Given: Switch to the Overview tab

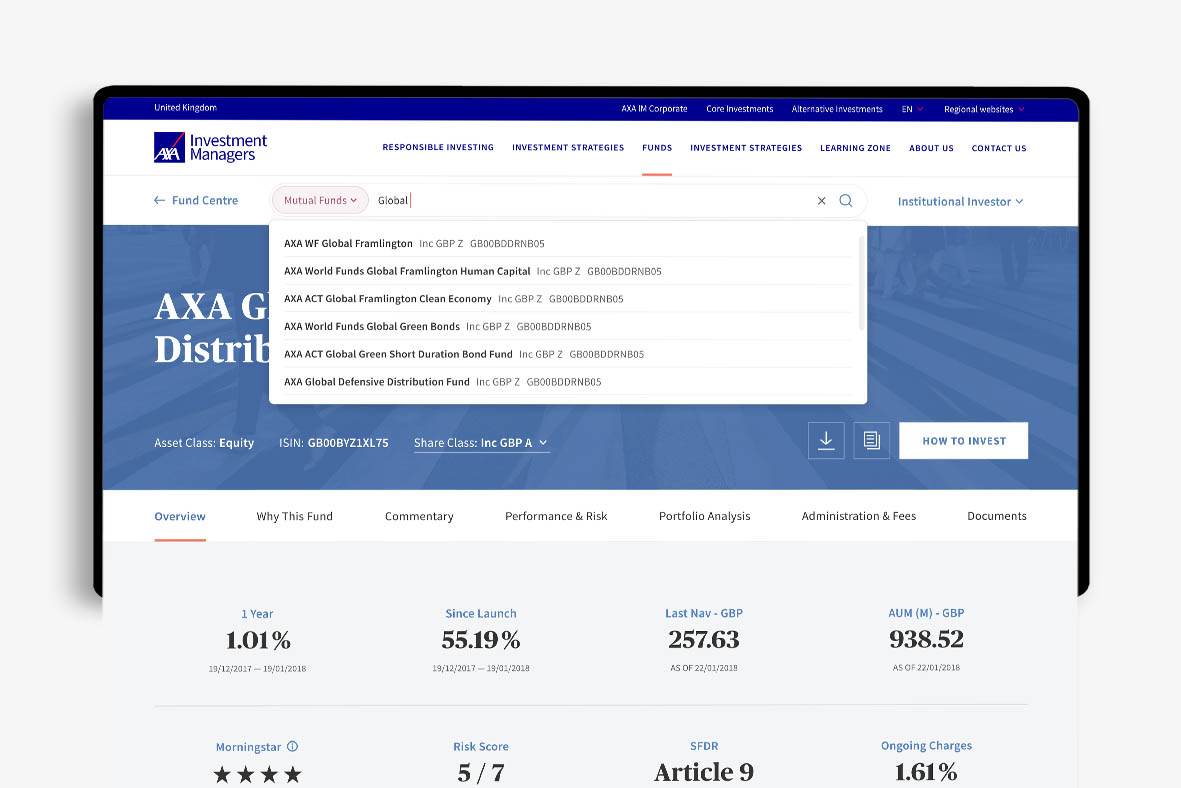Looking at the screenshot, I should [180, 516].
